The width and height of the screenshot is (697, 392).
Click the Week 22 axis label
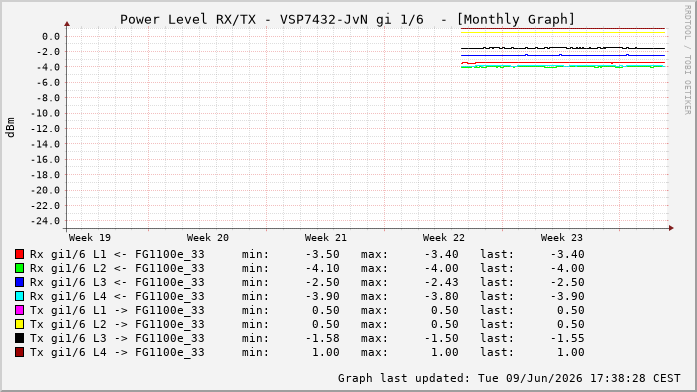pyautogui.click(x=444, y=238)
